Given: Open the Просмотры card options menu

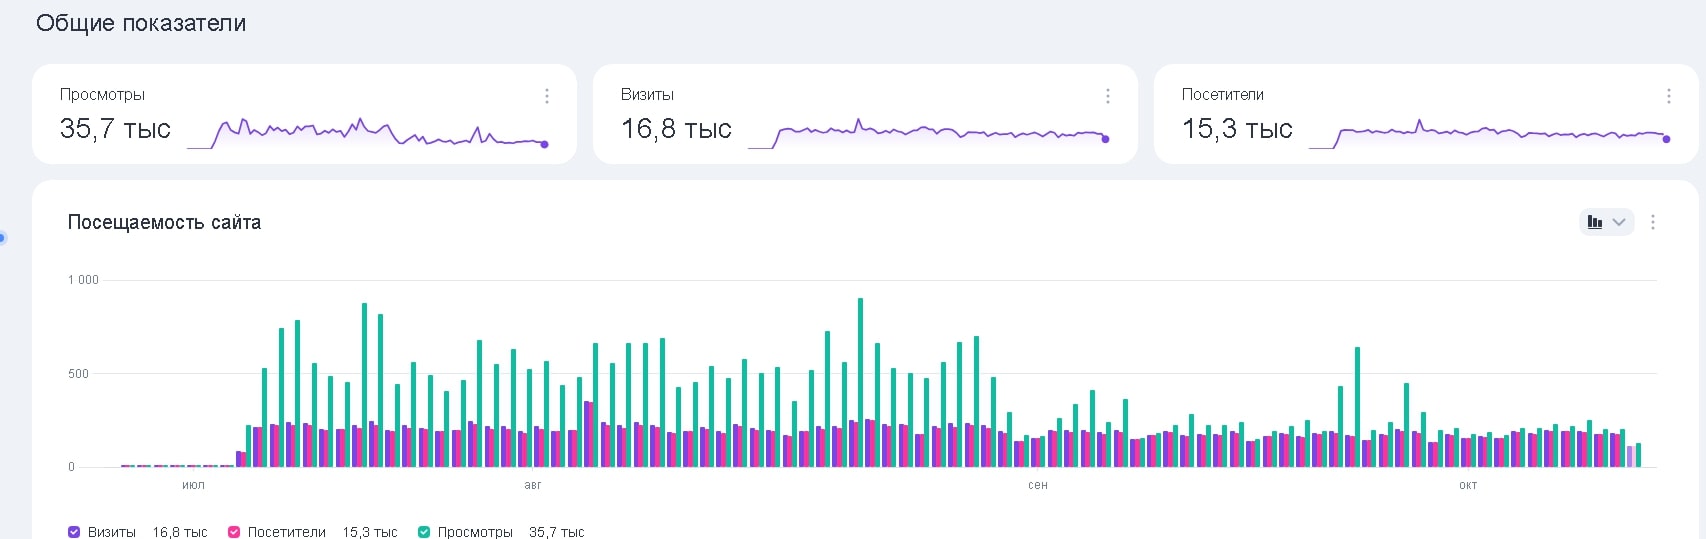Looking at the screenshot, I should click(x=546, y=96).
